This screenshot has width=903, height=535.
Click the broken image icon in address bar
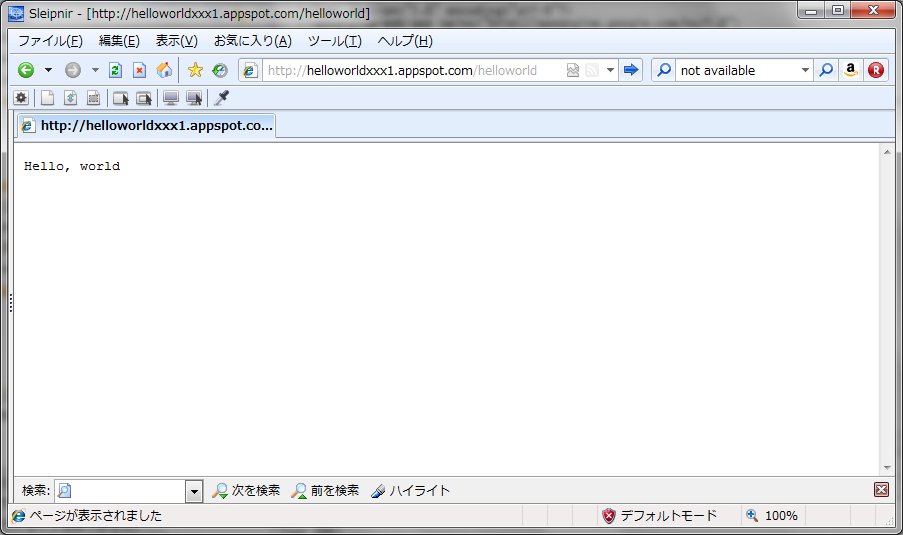pyautogui.click(x=572, y=70)
